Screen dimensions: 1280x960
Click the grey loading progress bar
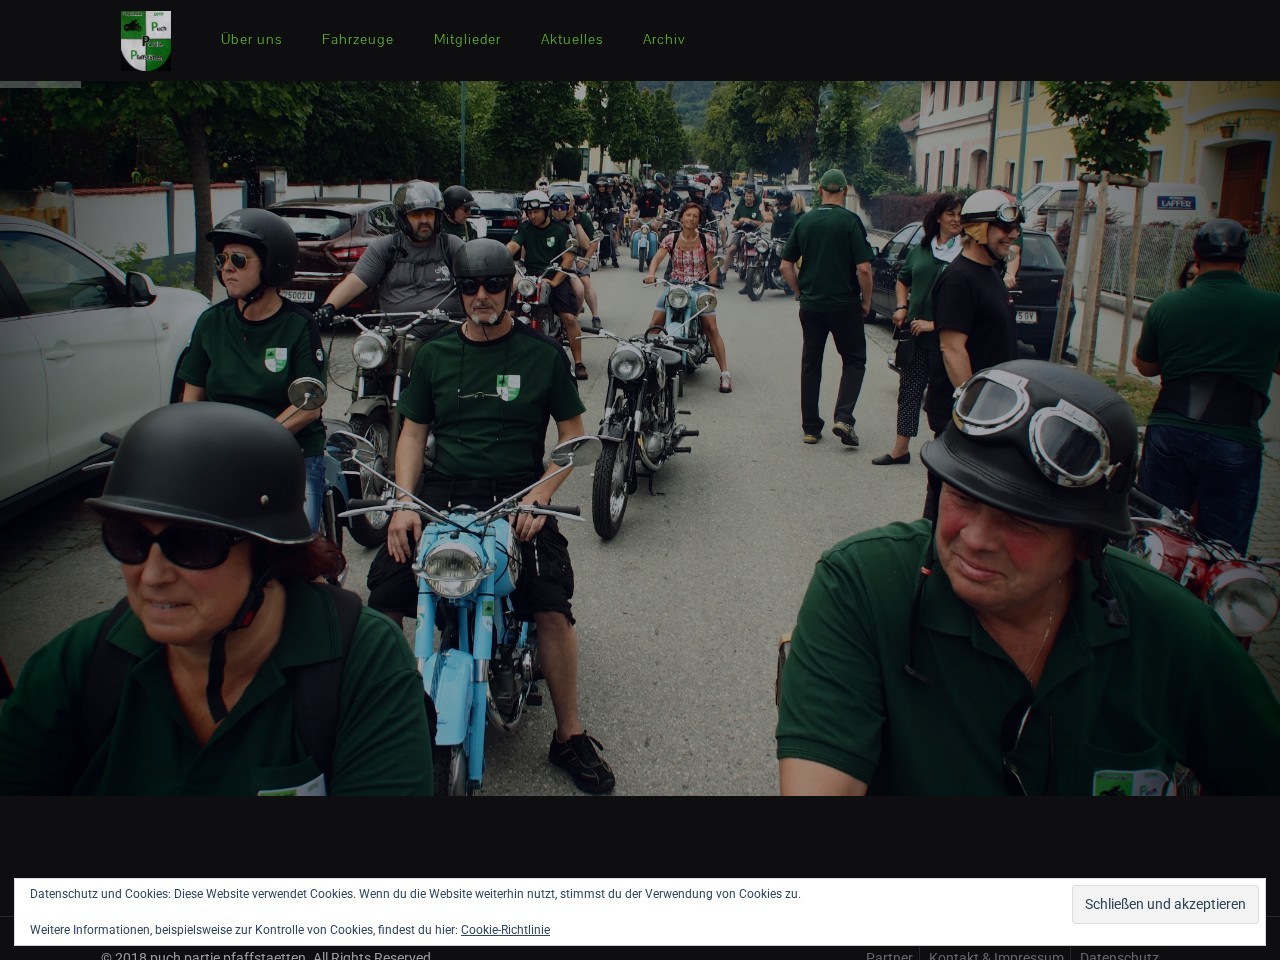point(40,85)
